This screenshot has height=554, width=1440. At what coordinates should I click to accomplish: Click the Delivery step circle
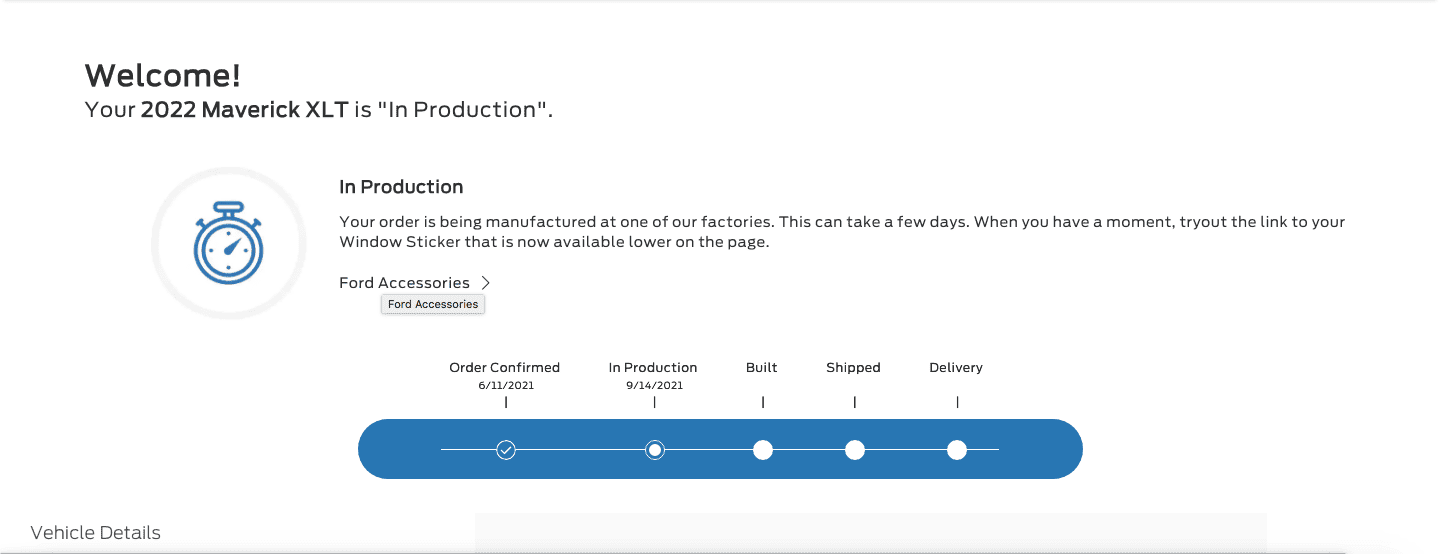957,450
